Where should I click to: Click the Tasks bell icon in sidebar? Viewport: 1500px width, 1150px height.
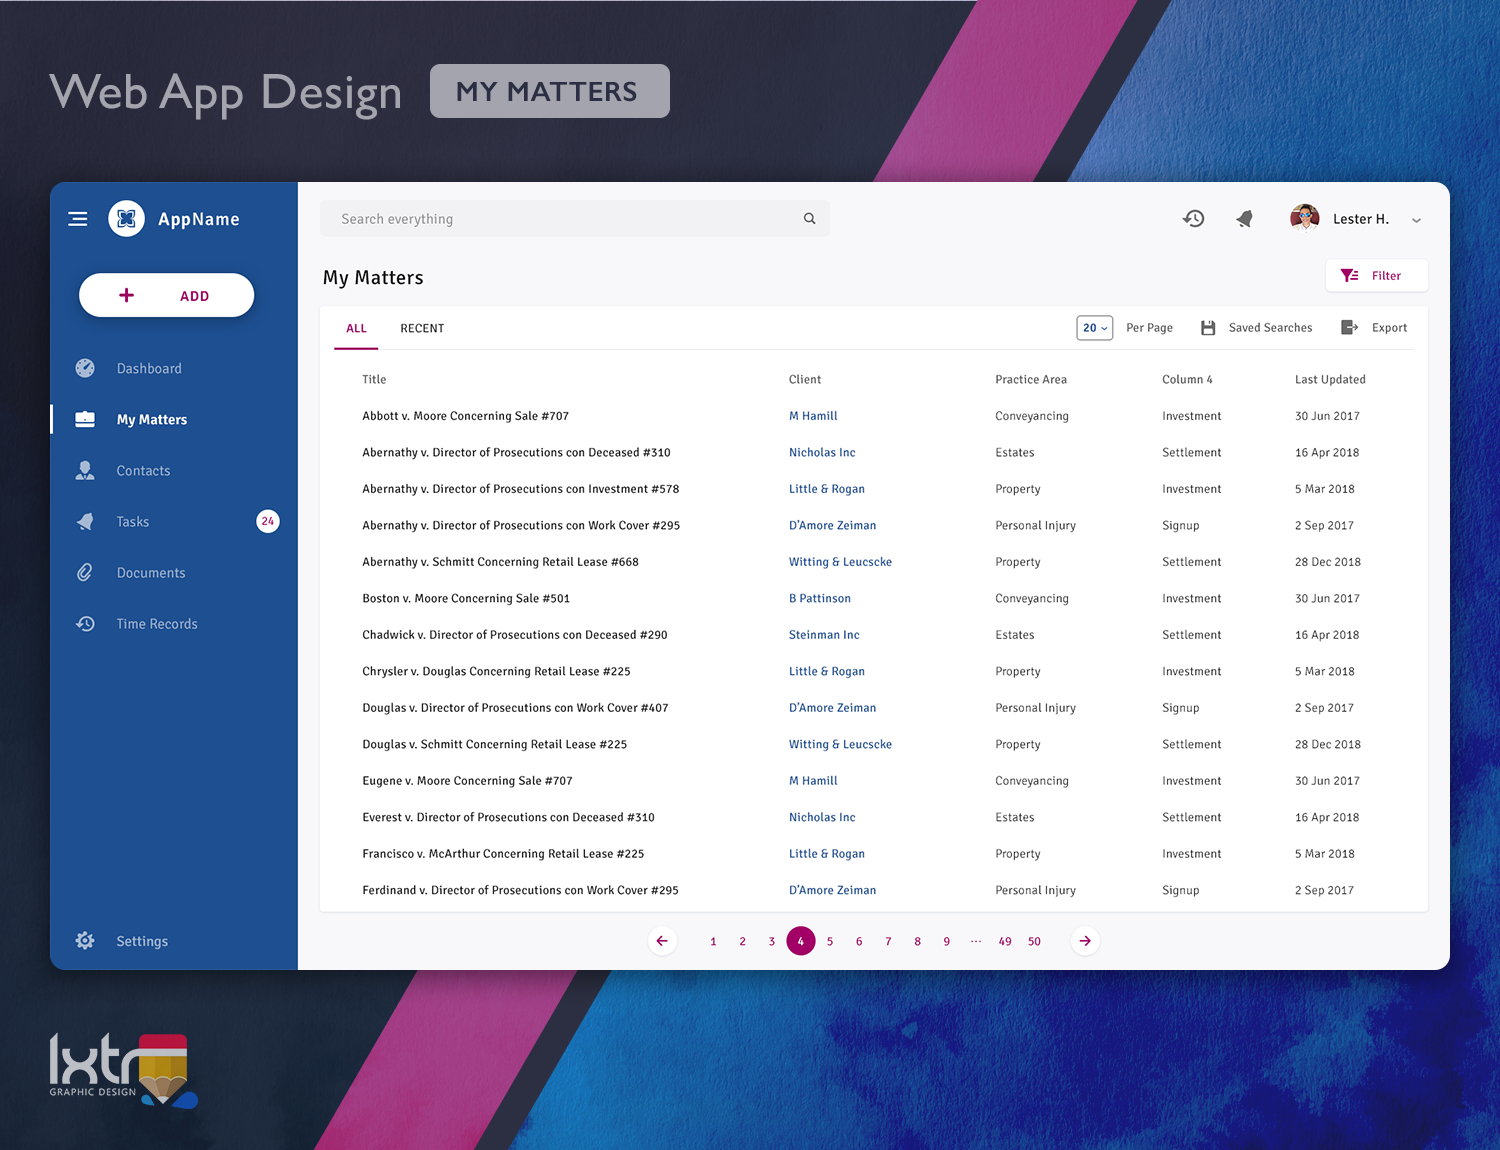(x=85, y=521)
